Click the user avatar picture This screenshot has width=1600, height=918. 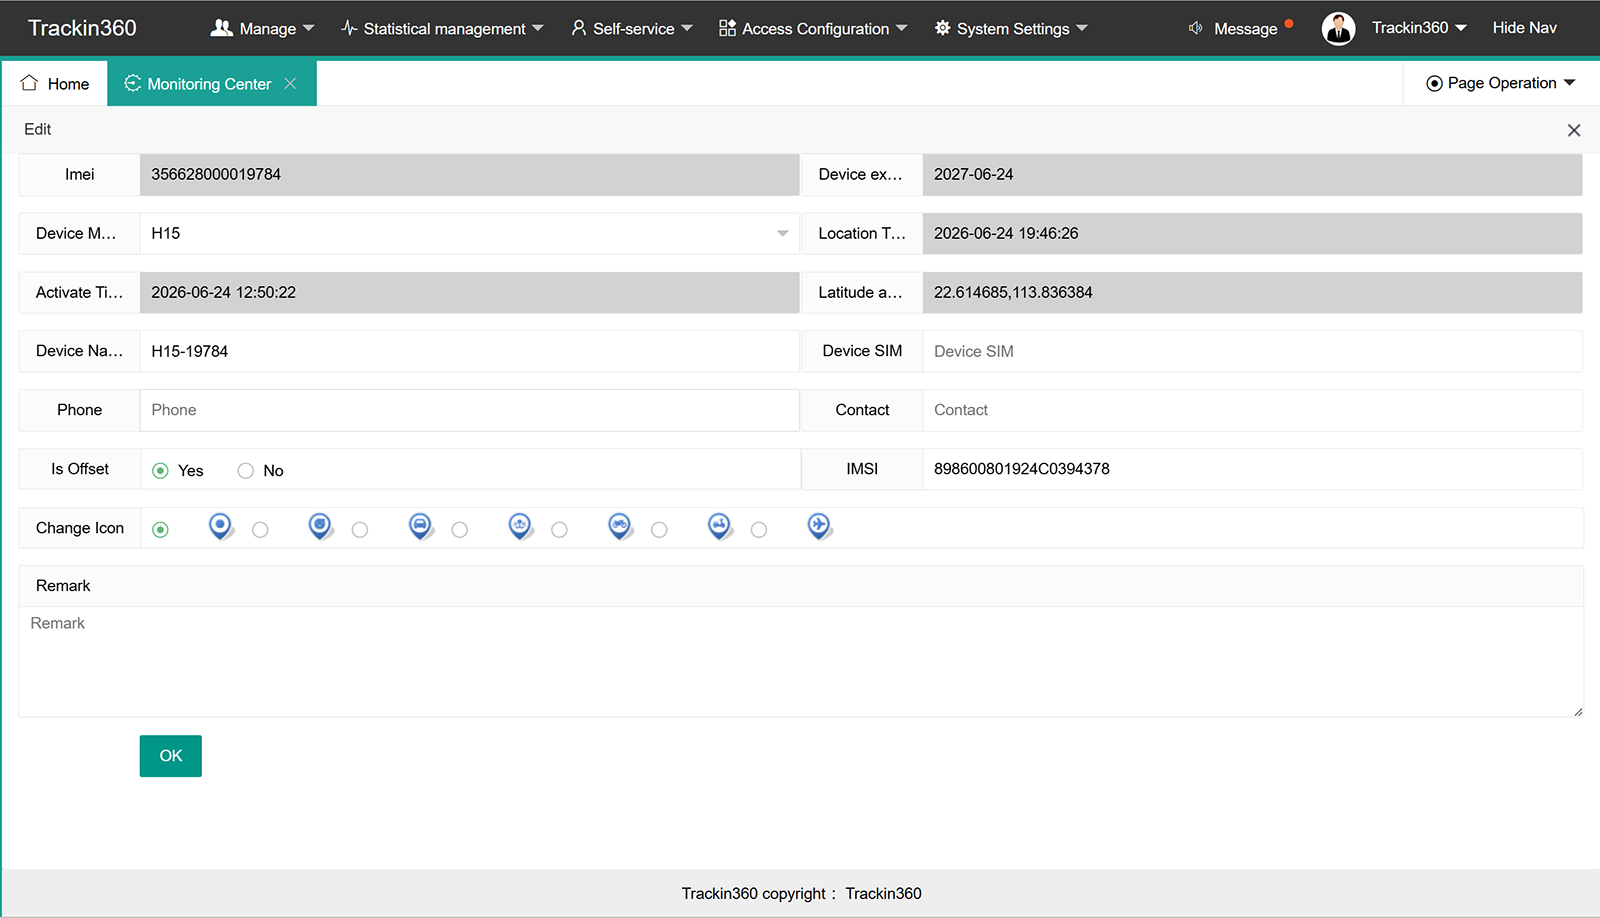pyautogui.click(x=1338, y=29)
